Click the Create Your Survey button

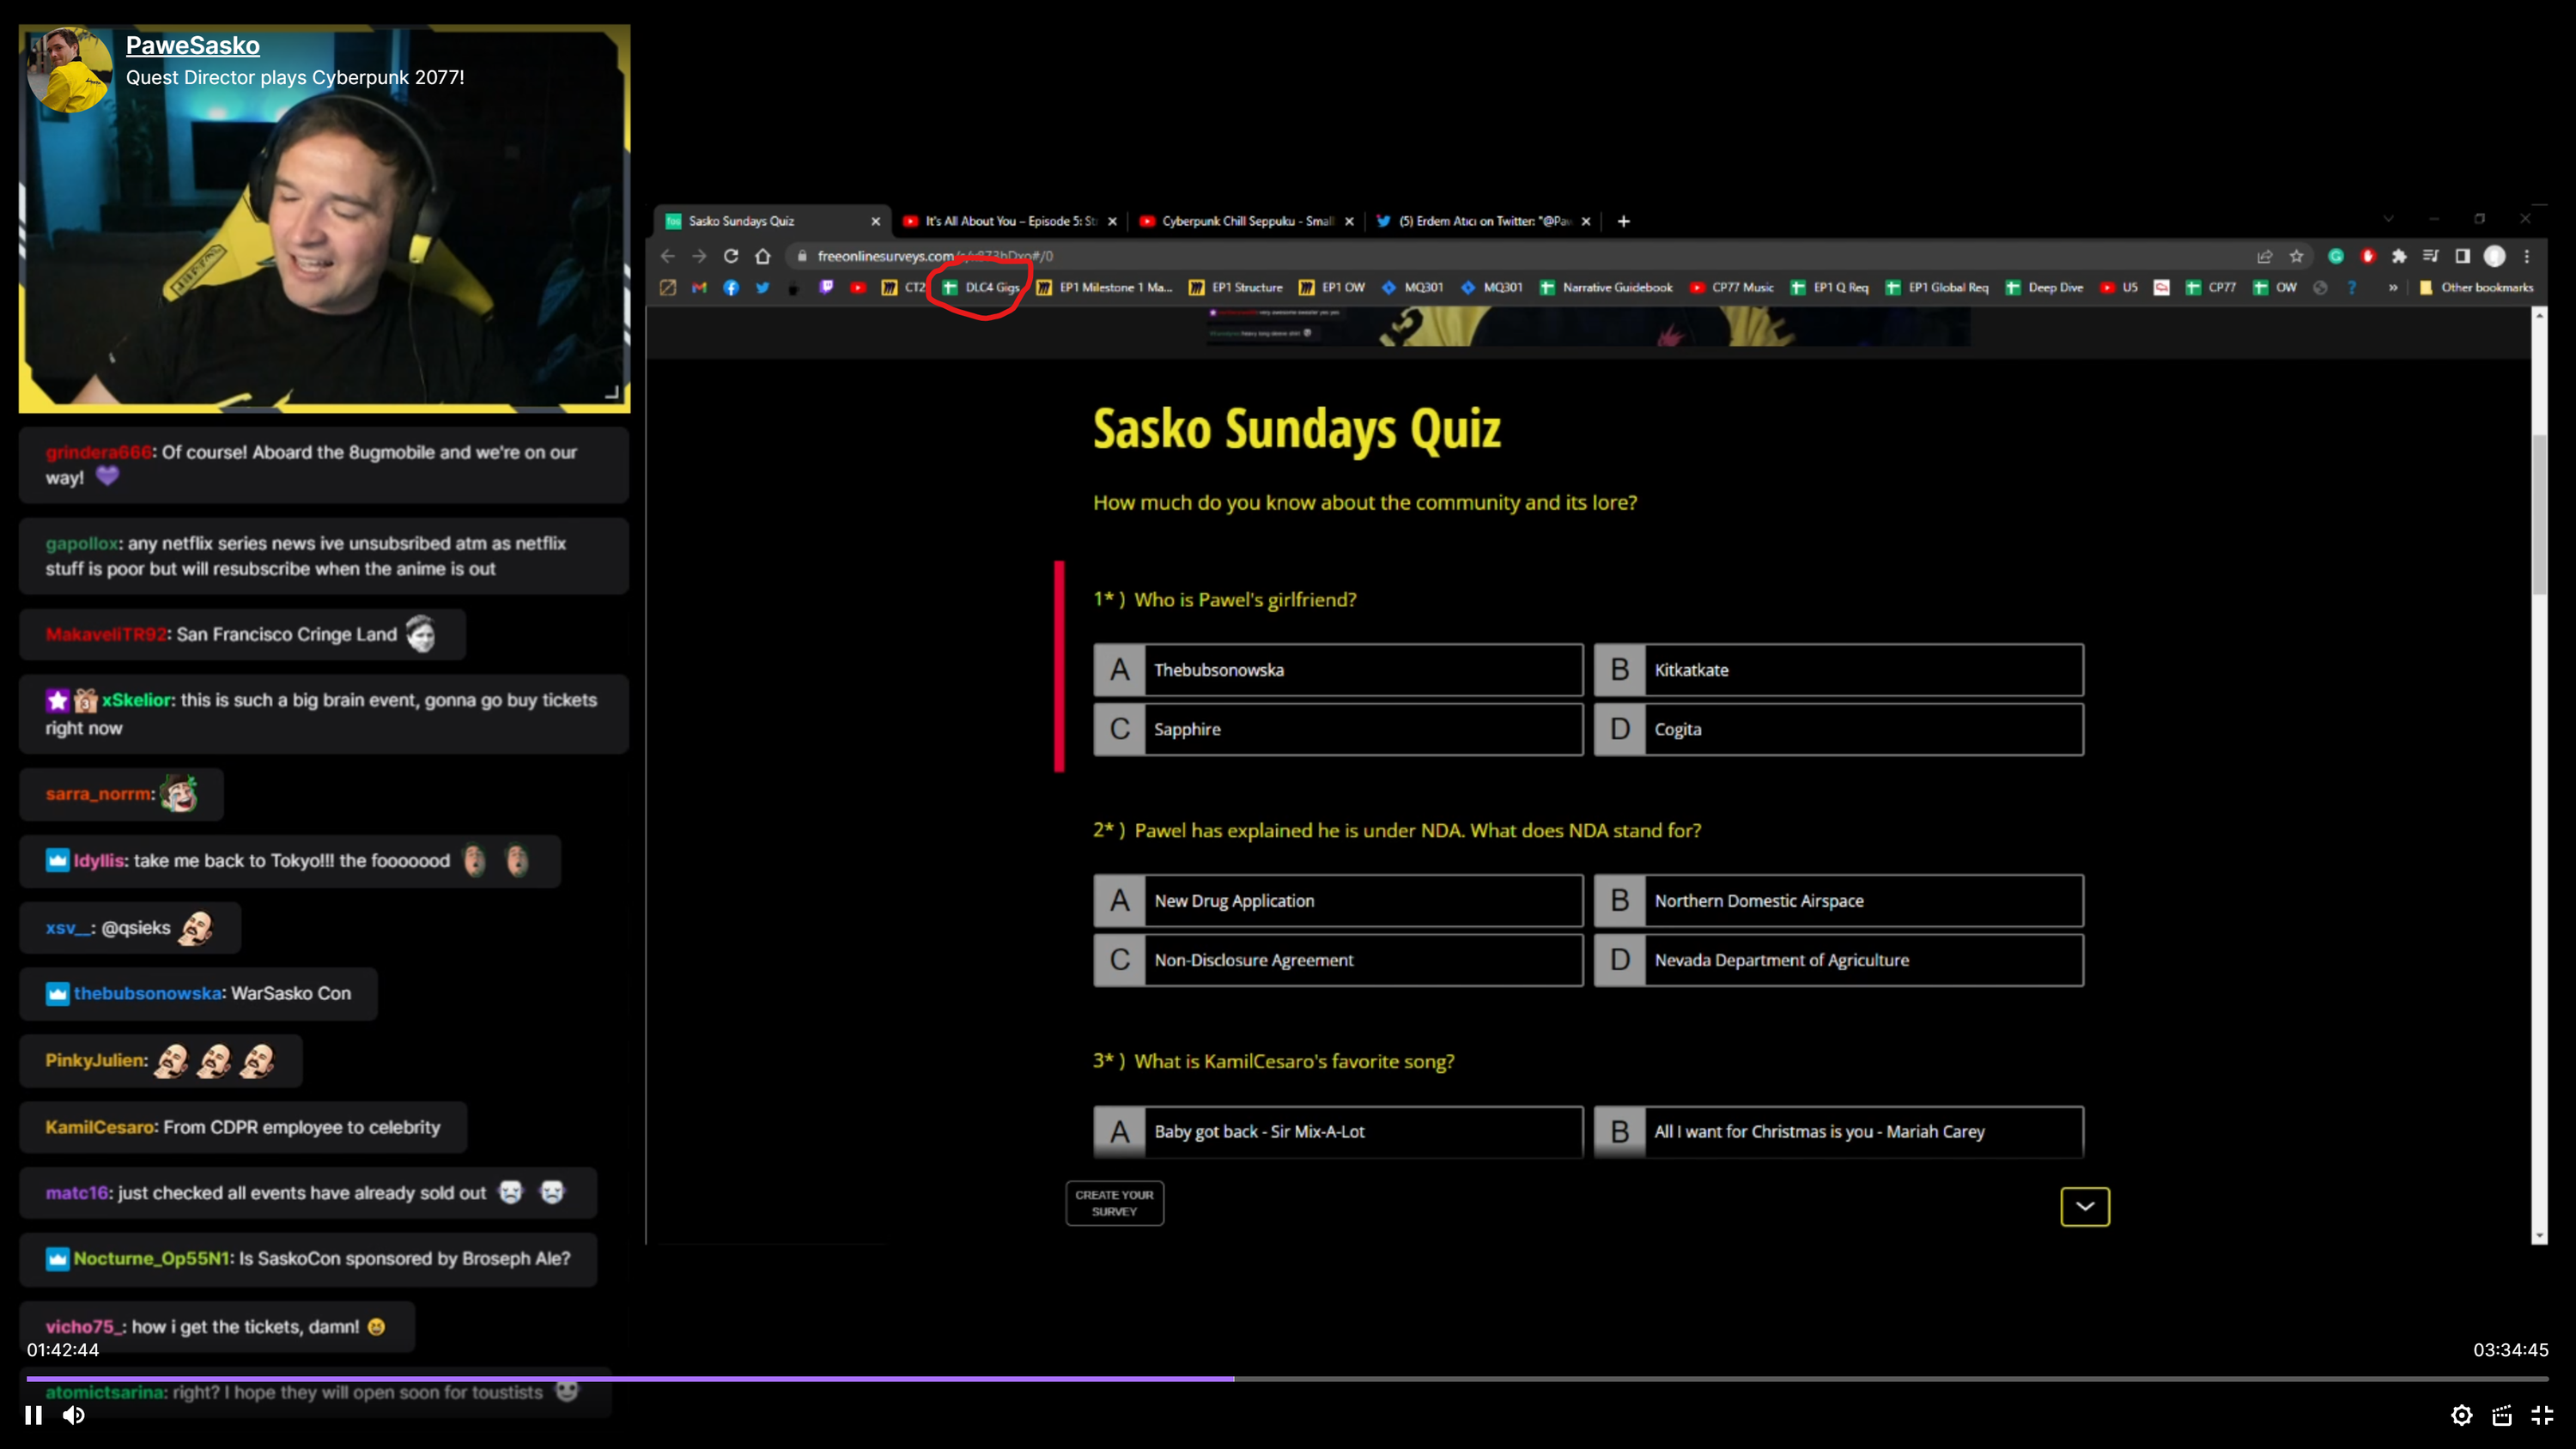pyautogui.click(x=1114, y=1203)
